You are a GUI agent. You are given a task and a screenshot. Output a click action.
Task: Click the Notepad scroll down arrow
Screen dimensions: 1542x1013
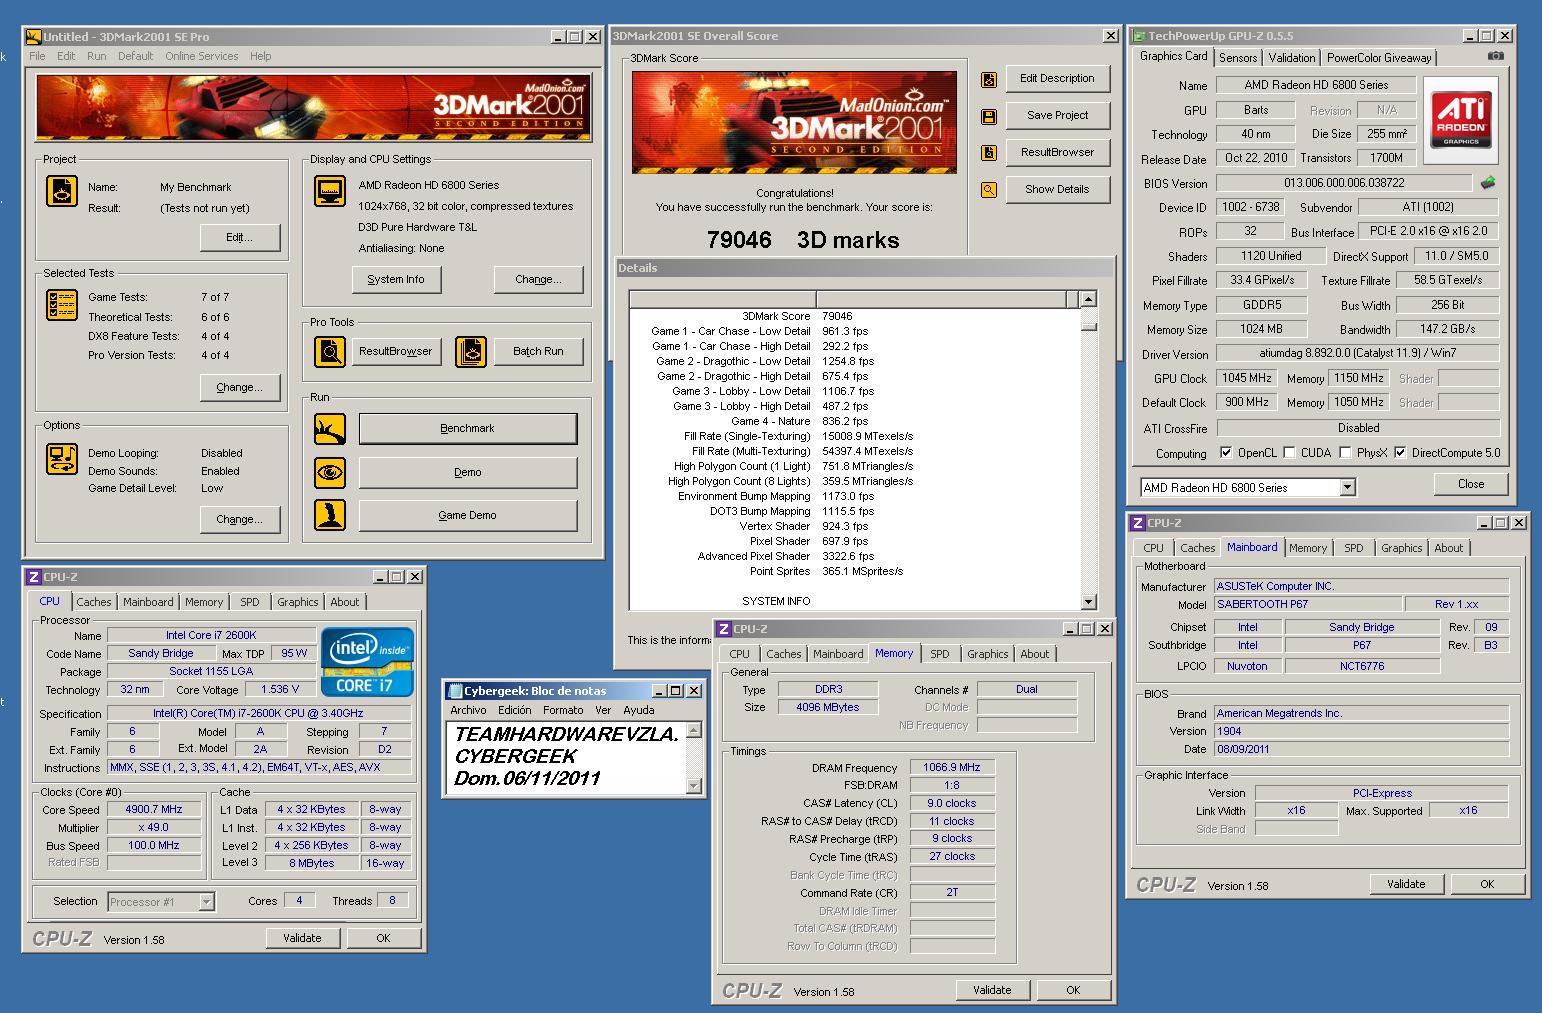pos(694,787)
